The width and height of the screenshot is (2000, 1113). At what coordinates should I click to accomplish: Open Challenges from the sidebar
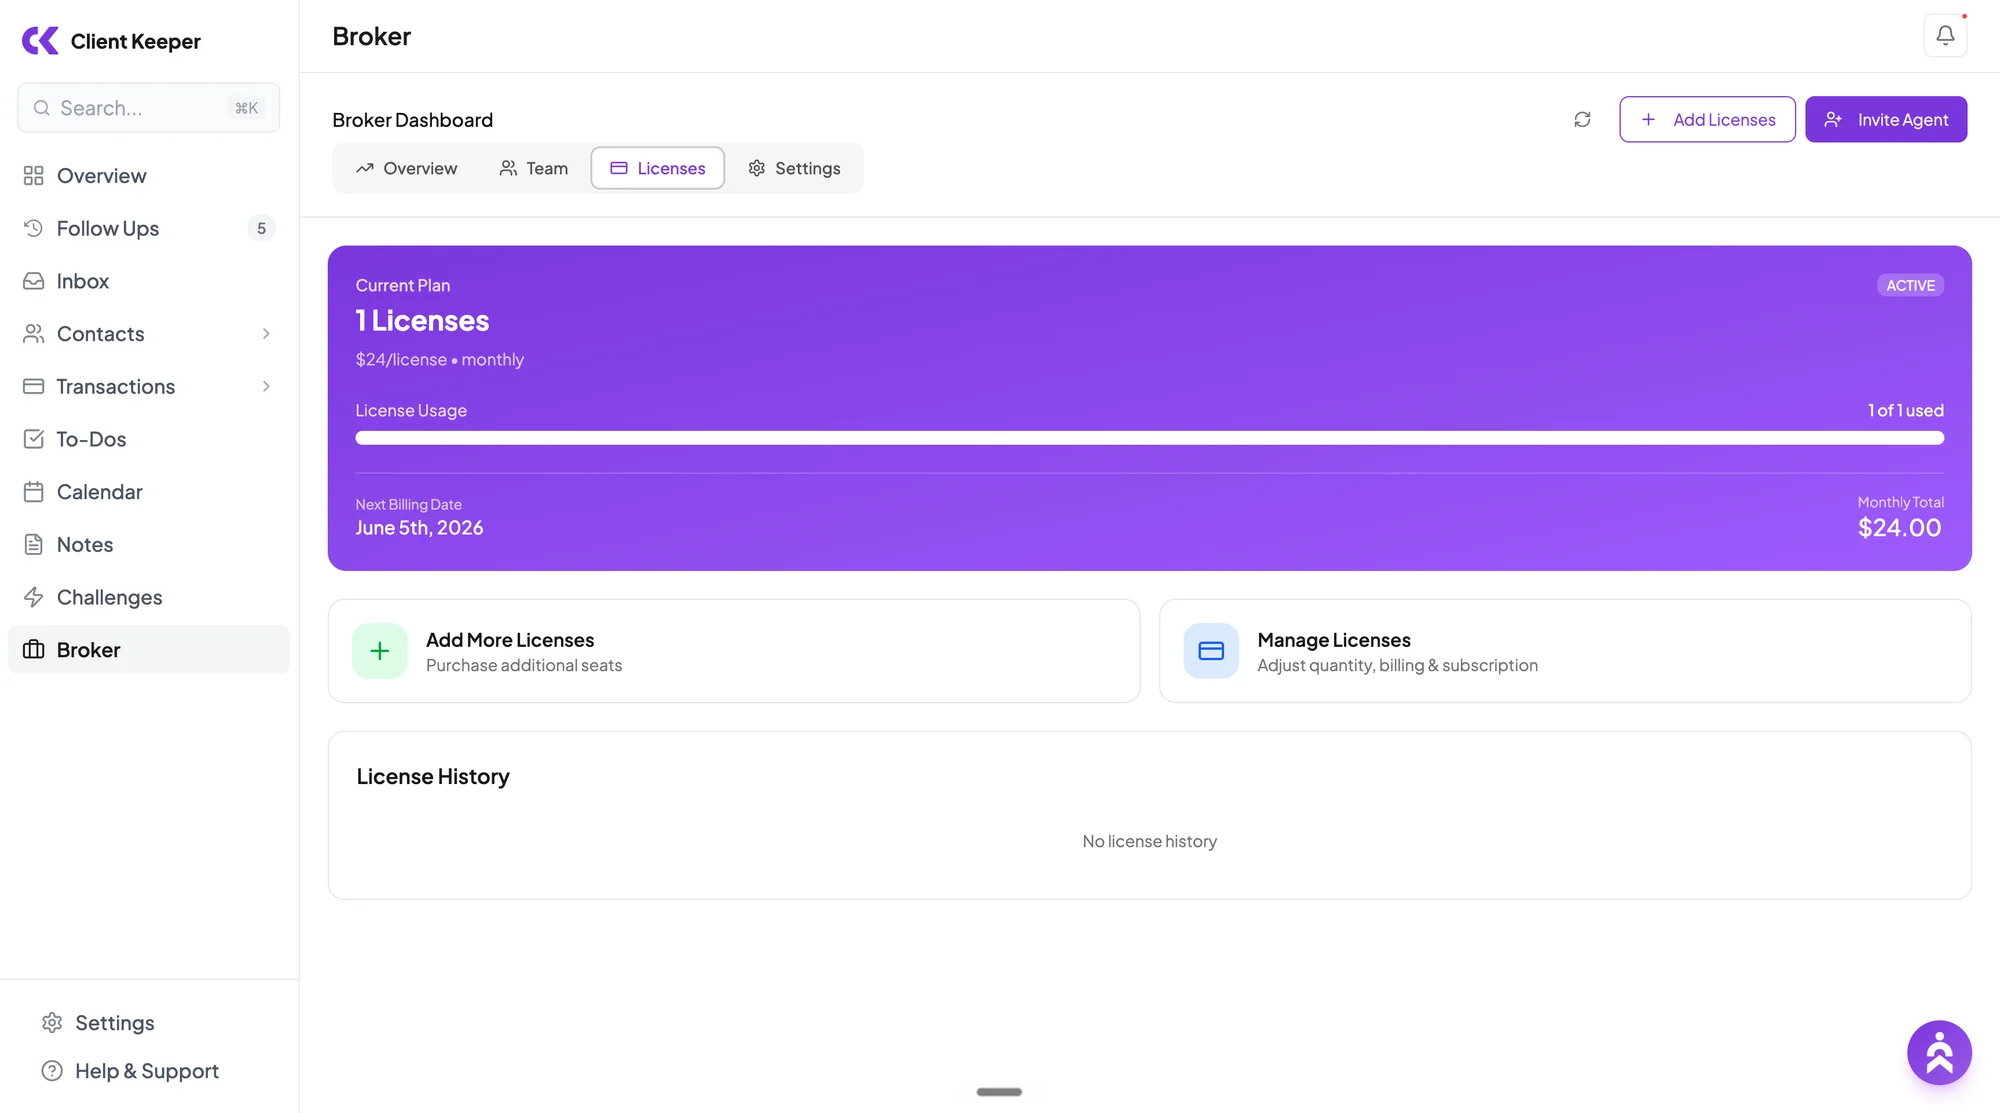tap(149, 597)
